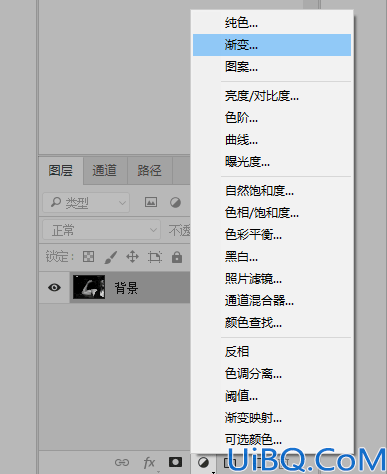This screenshot has width=387, height=474.
Task: Switch to the 路径 tab
Action: [150, 171]
